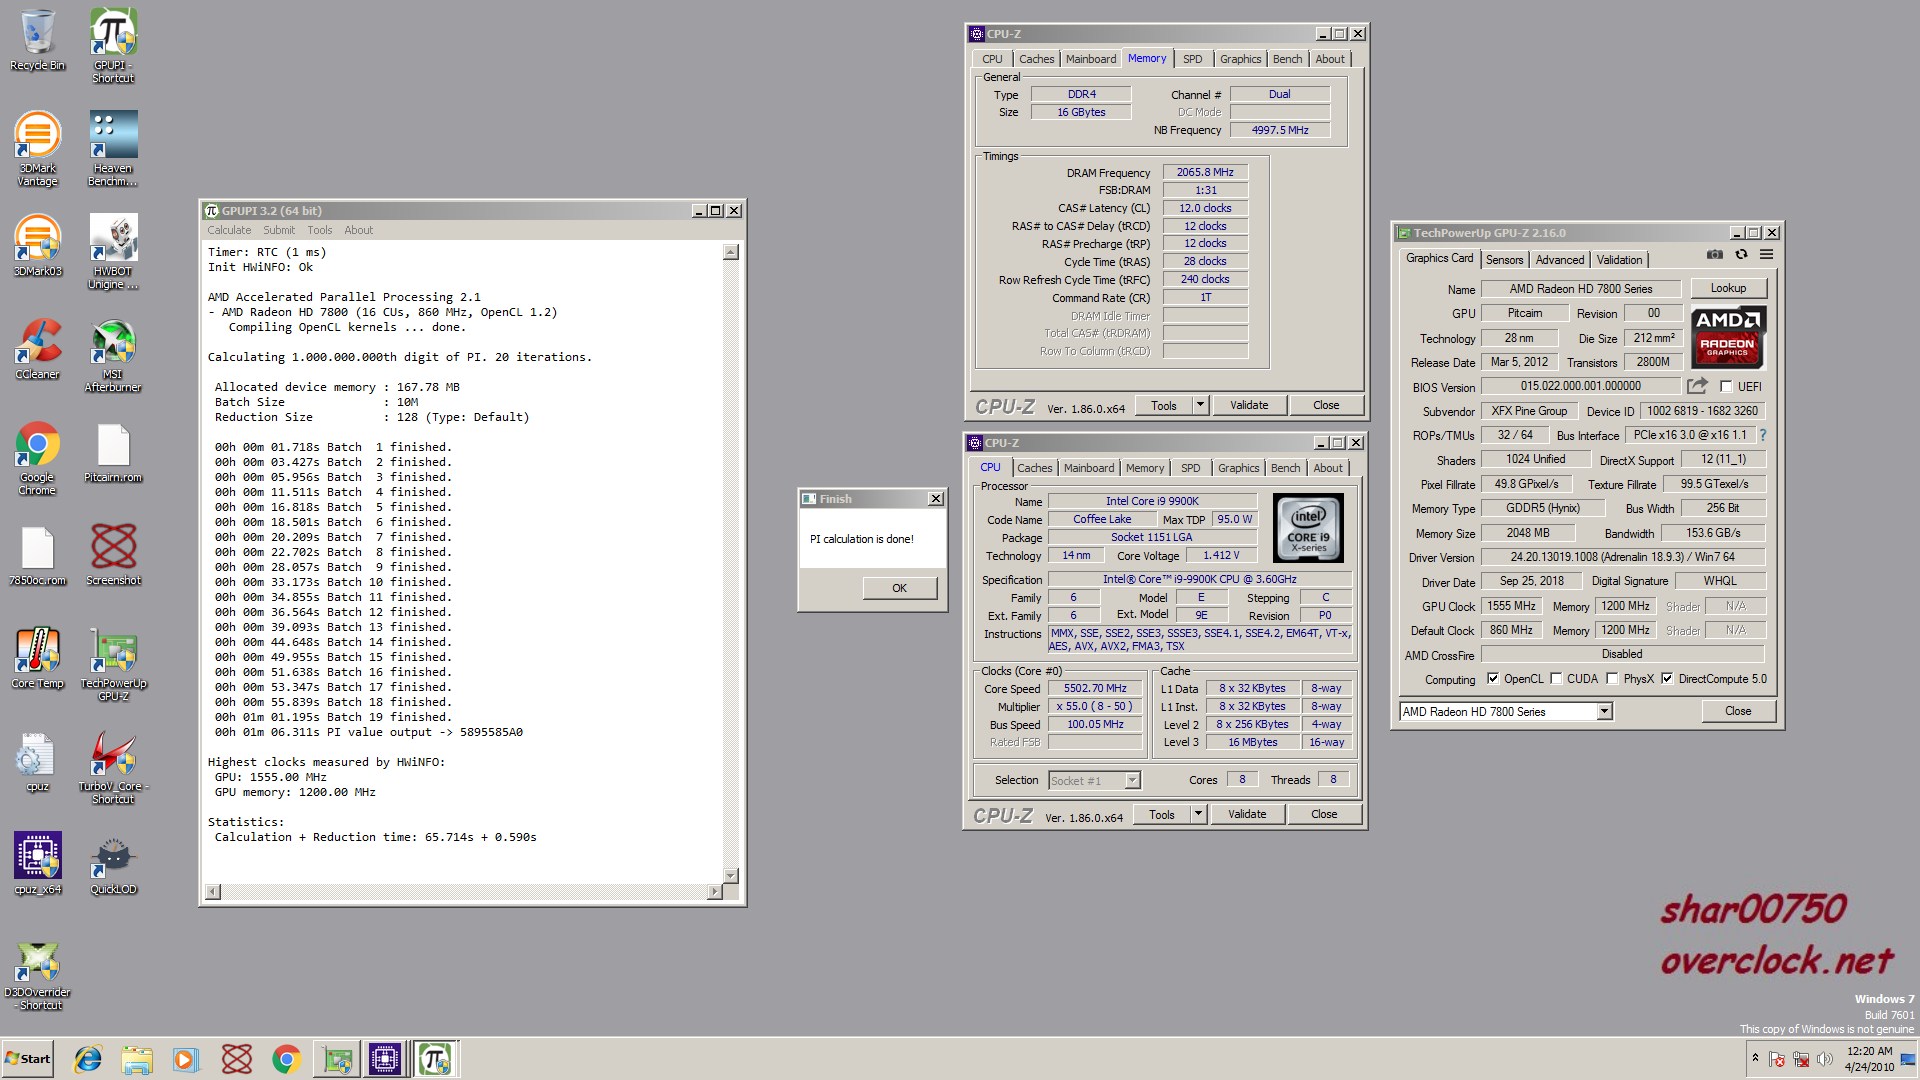Switch to GPUPI in the taskbar

point(435,1059)
